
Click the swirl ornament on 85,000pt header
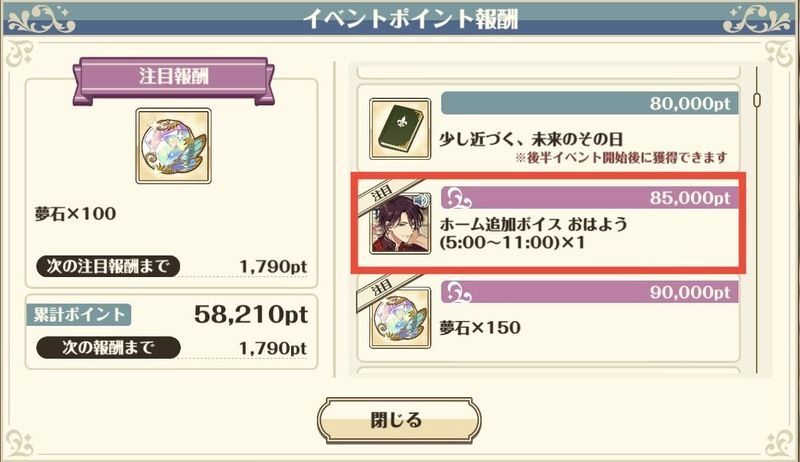457,198
